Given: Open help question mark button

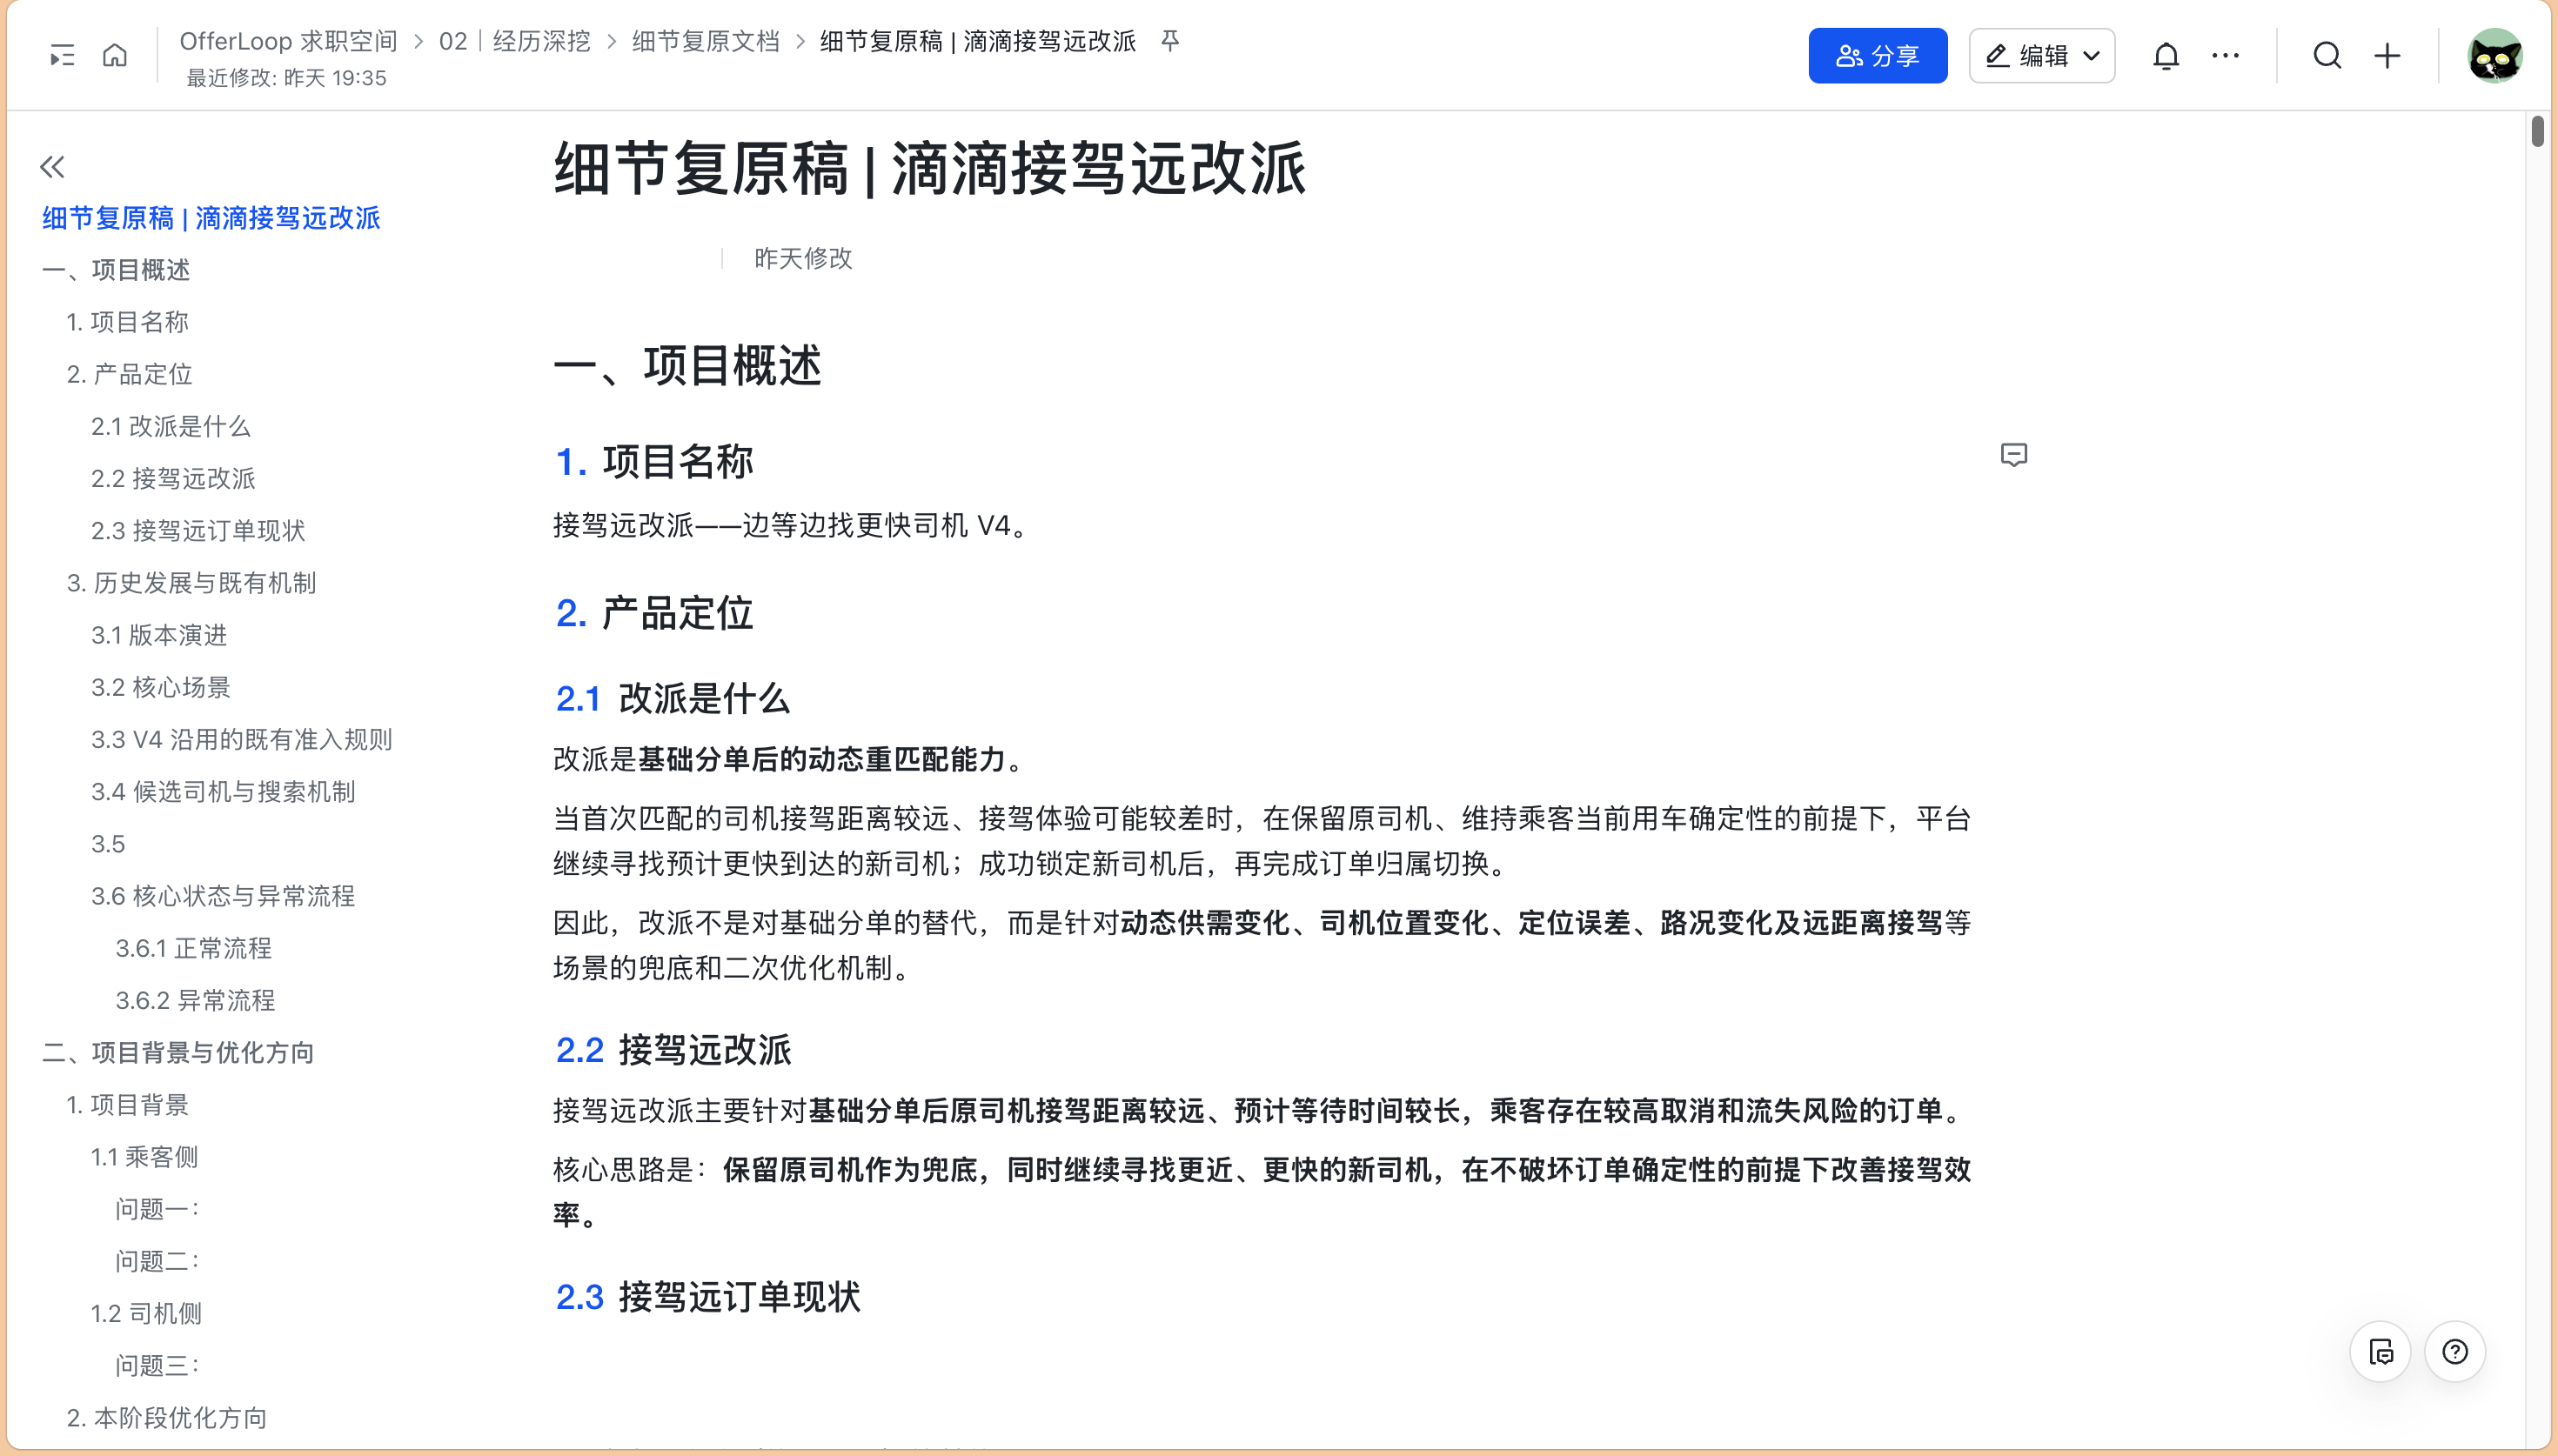Looking at the screenshot, I should pos(2455,1352).
